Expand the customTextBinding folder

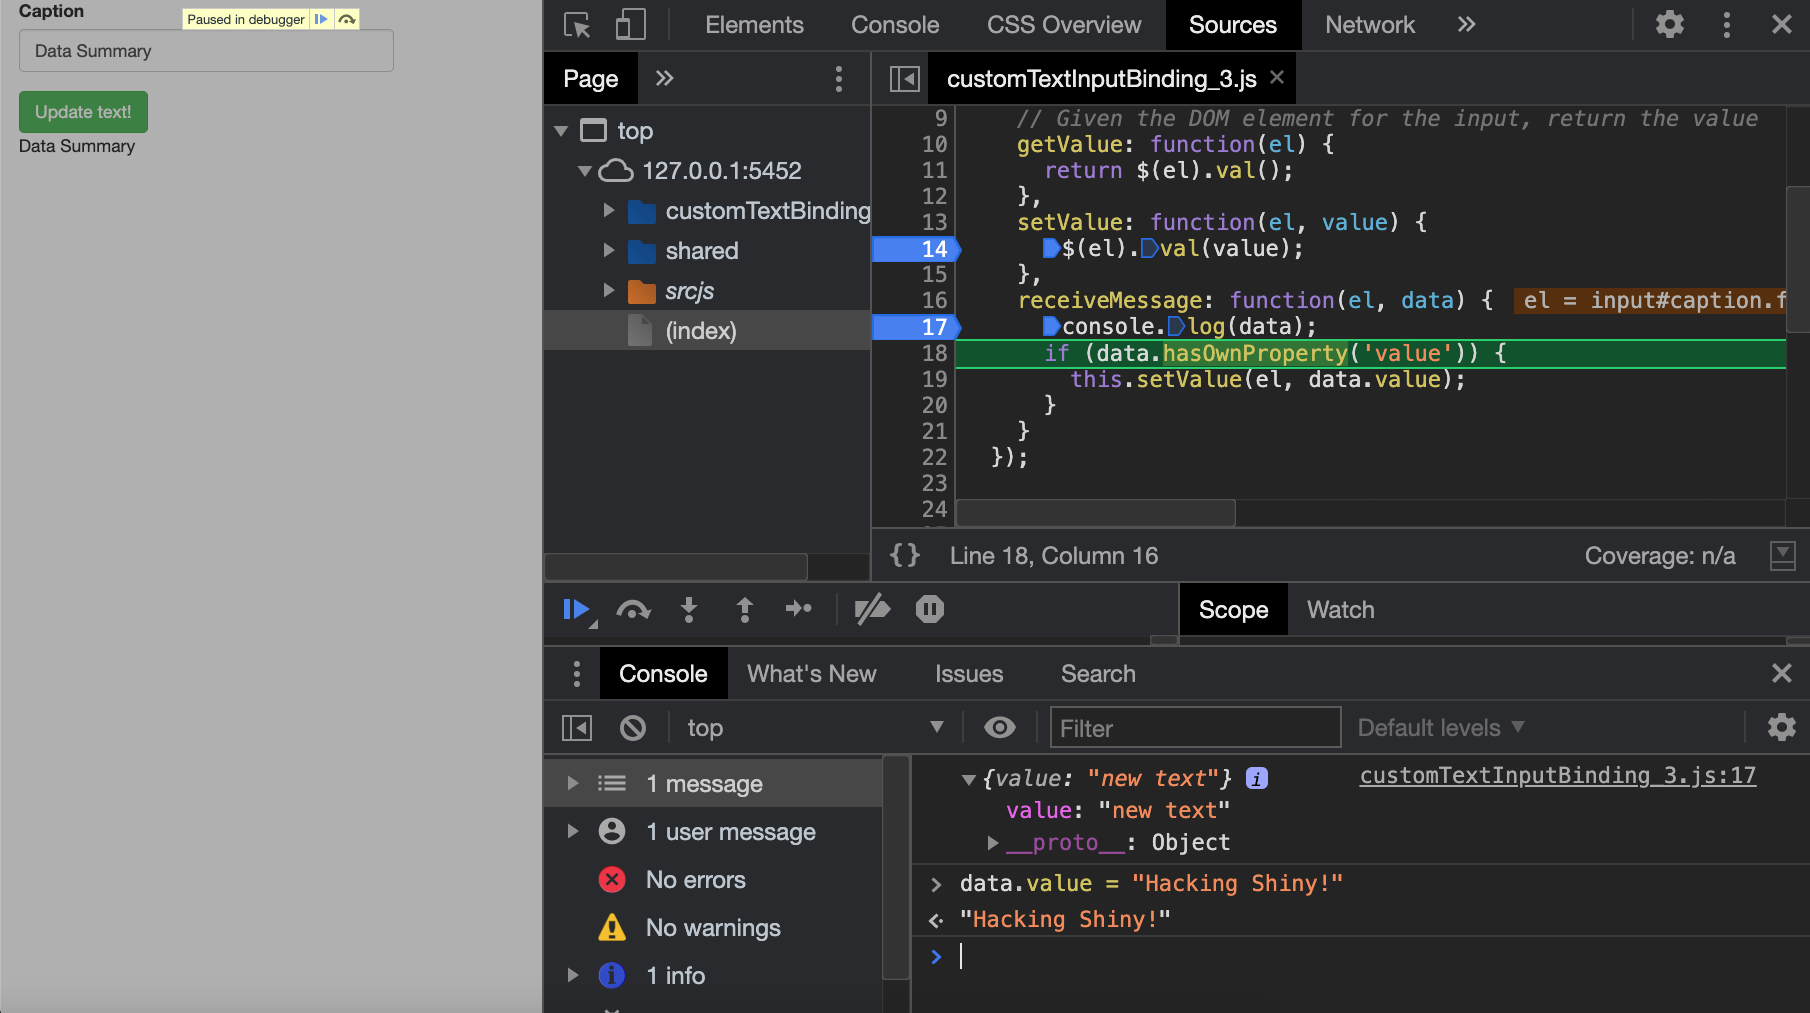pos(608,211)
